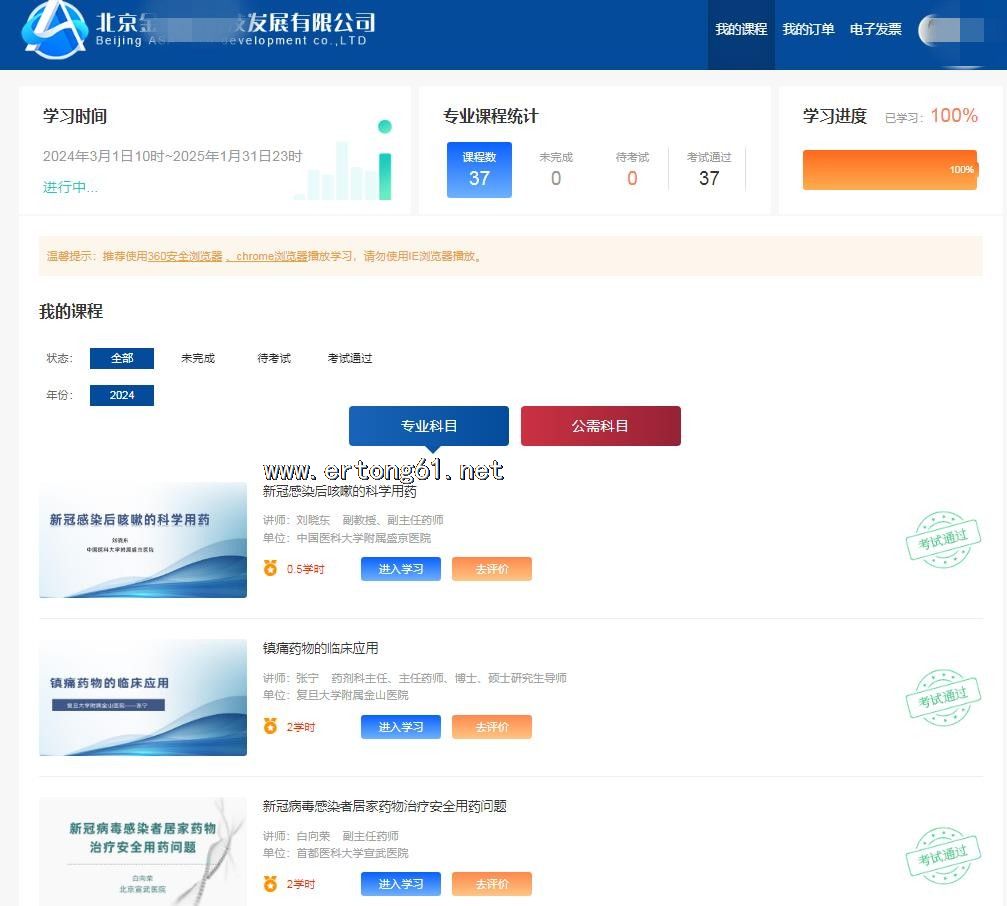The height and width of the screenshot is (906, 1007).
Task: Select the 全部 status filter
Action: [122, 358]
